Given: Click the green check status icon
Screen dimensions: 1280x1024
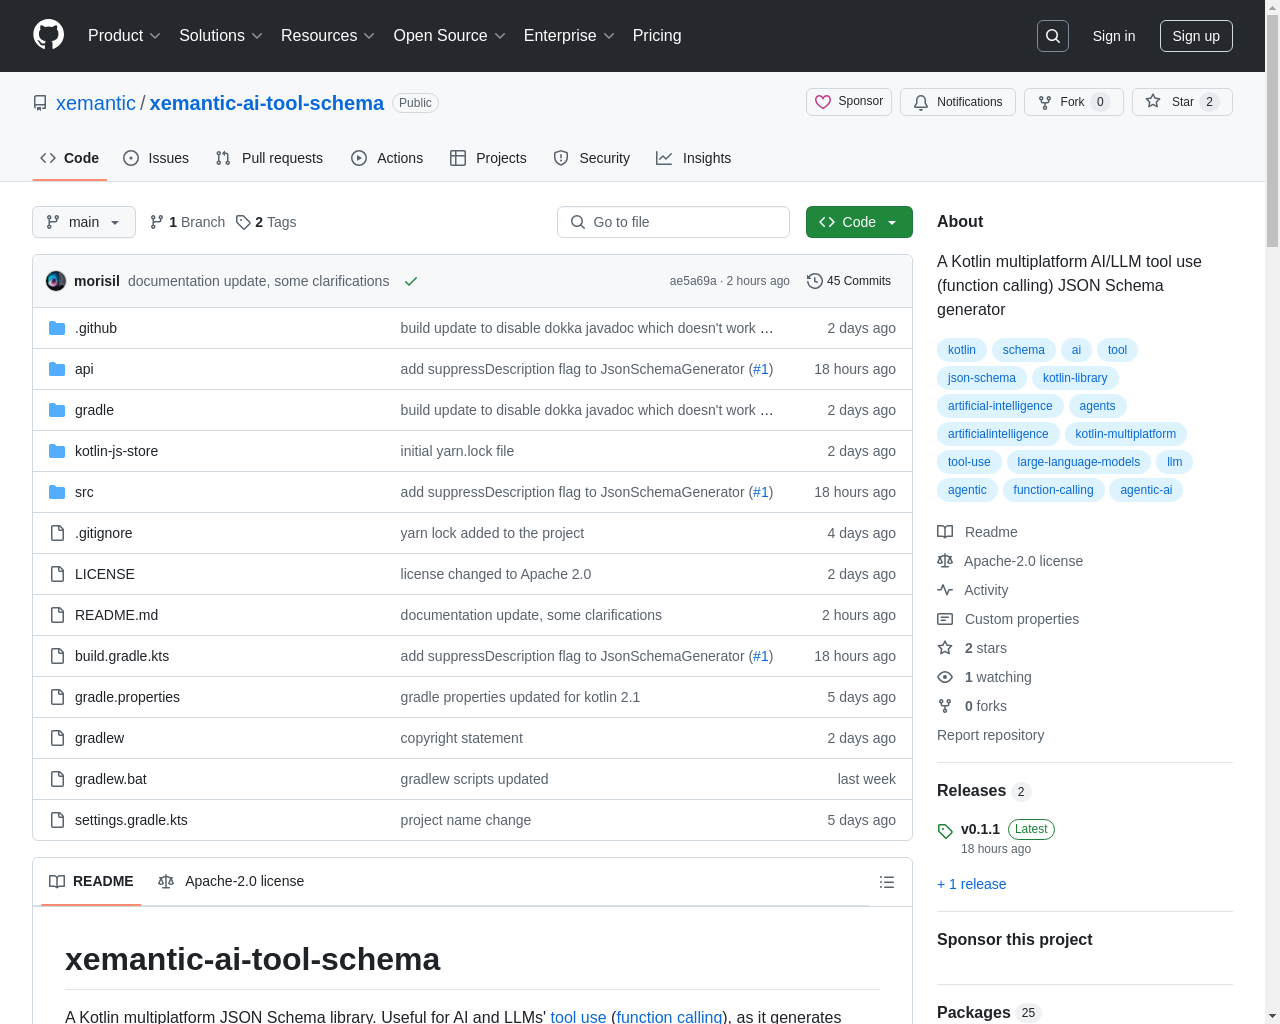Looking at the screenshot, I should (x=410, y=281).
